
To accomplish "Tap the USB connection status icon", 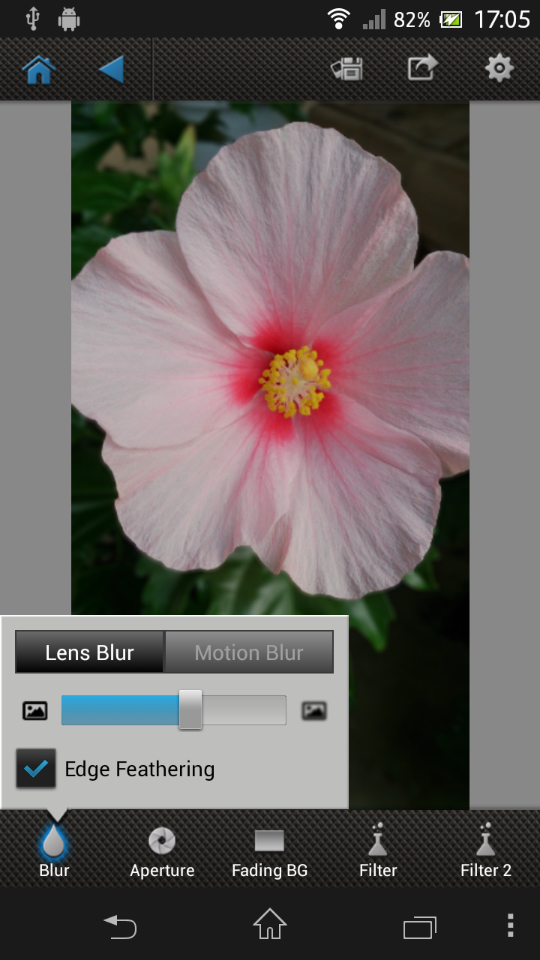I will [32, 19].
